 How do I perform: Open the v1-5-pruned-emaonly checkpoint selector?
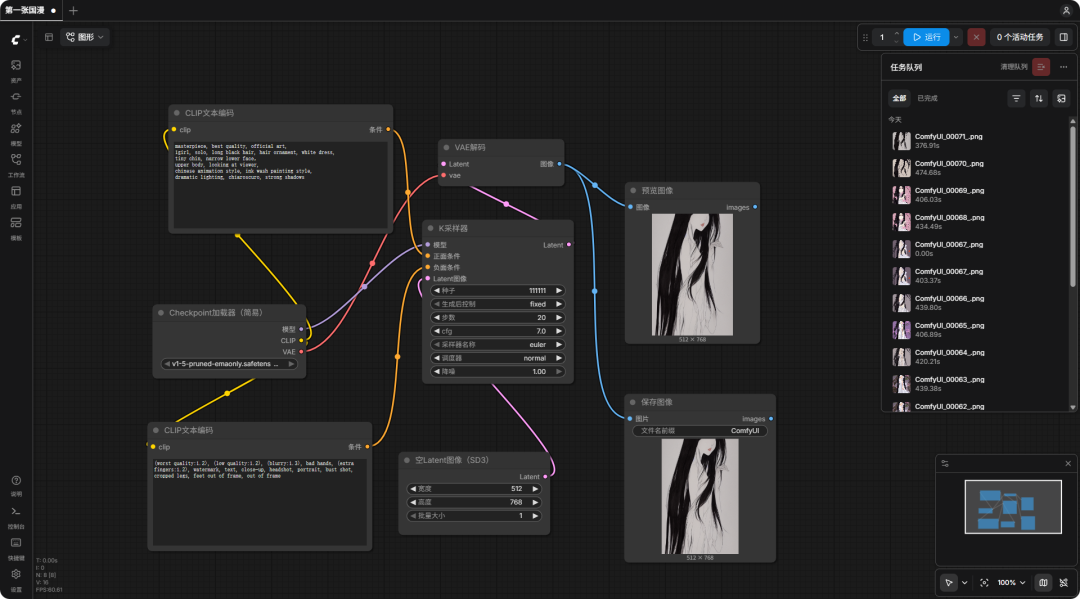point(229,364)
